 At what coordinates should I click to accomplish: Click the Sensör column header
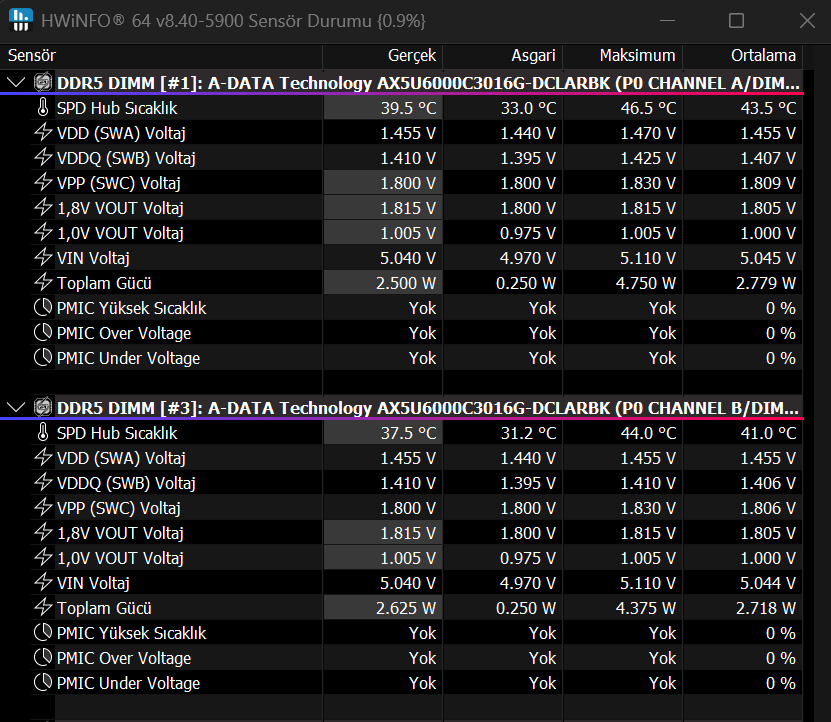point(161,56)
